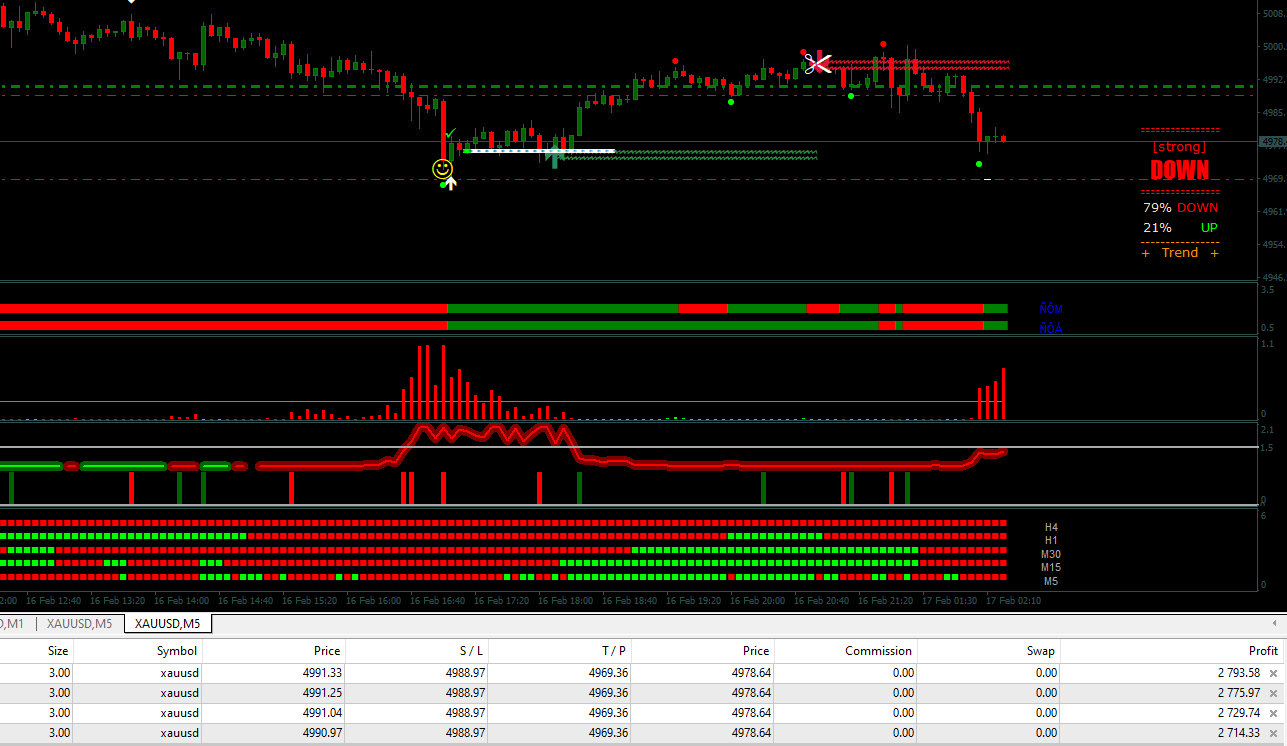Click the green checkmark above the smiley marker
The width and height of the screenshot is (1287, 746).
point(450,133)
